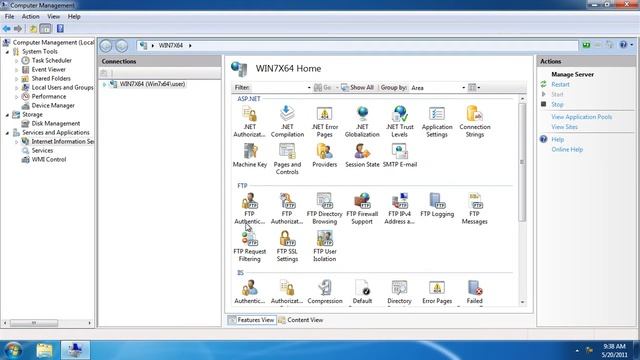The image size is (640, 360).
Task: Click Restart in Actions pane
Action: click(560, 84)
